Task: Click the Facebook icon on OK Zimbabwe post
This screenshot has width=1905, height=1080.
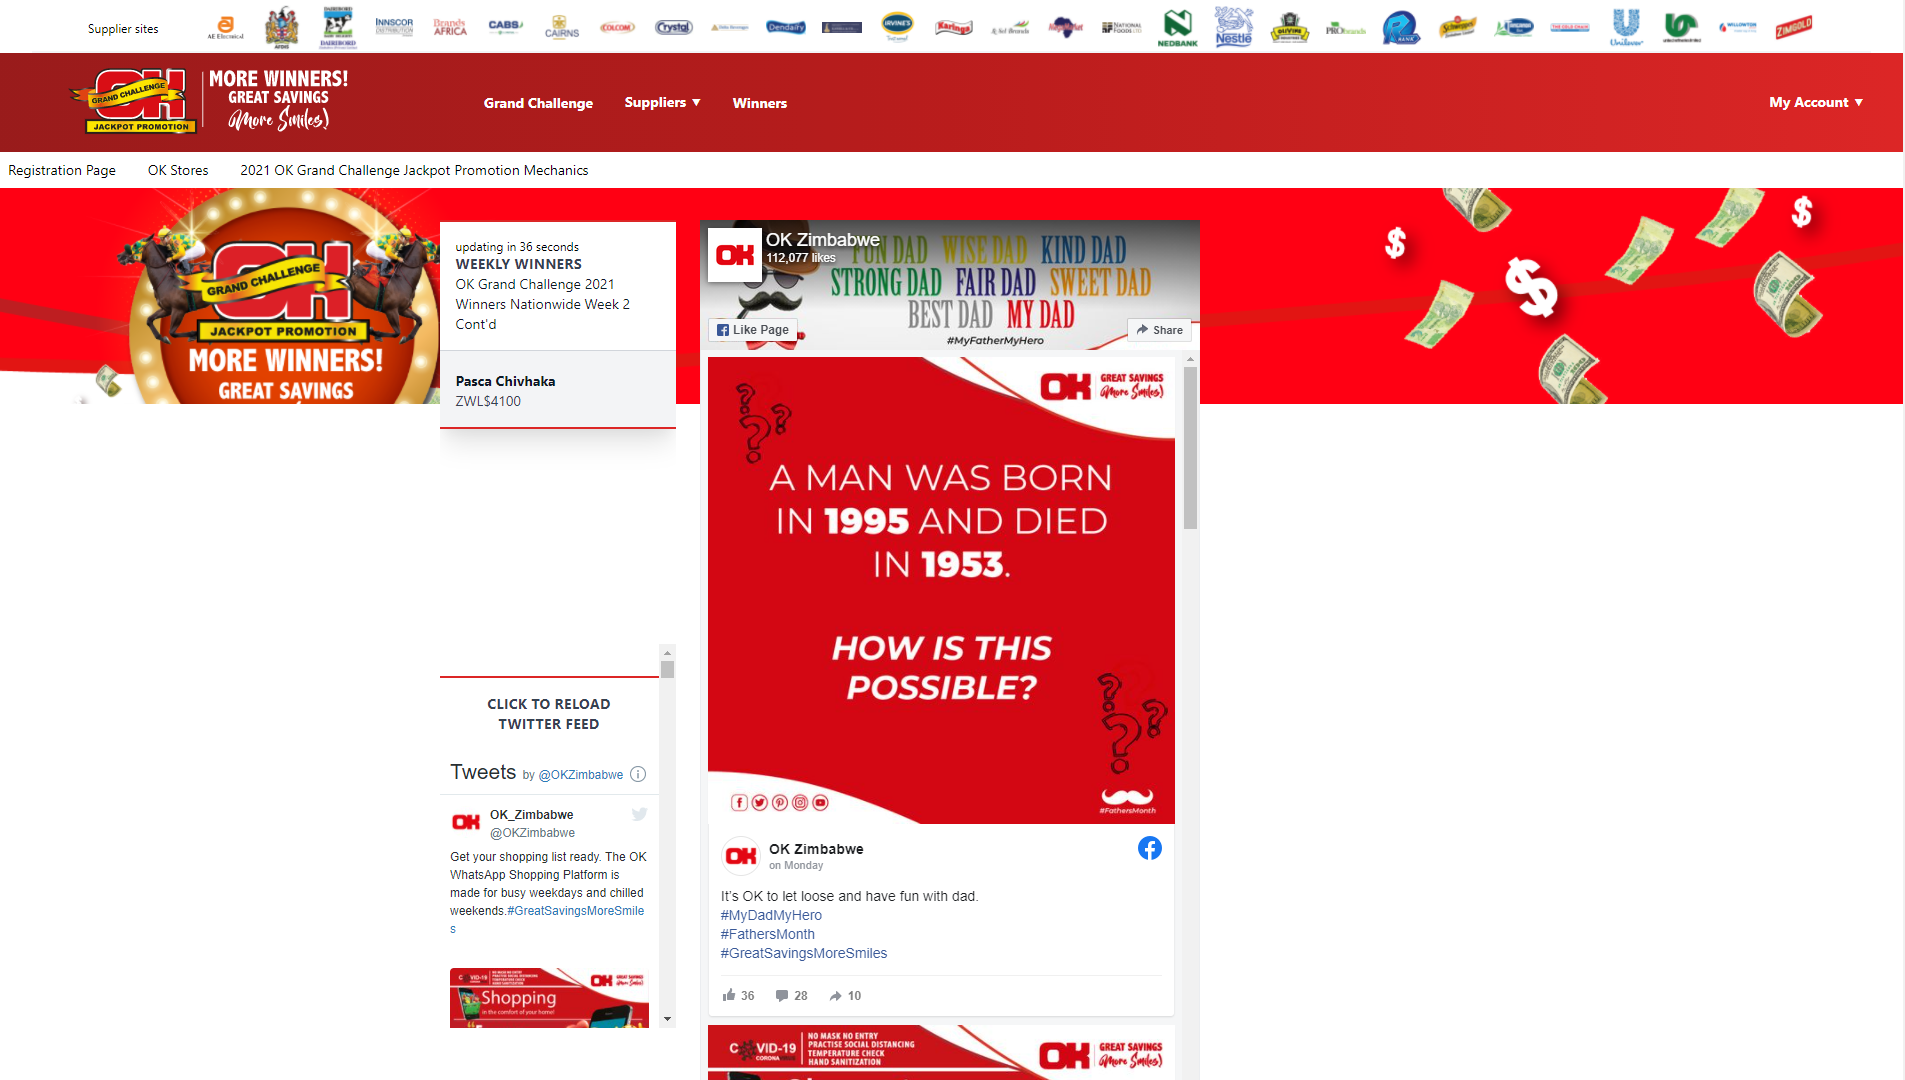Action: [x=1149, y=848]
